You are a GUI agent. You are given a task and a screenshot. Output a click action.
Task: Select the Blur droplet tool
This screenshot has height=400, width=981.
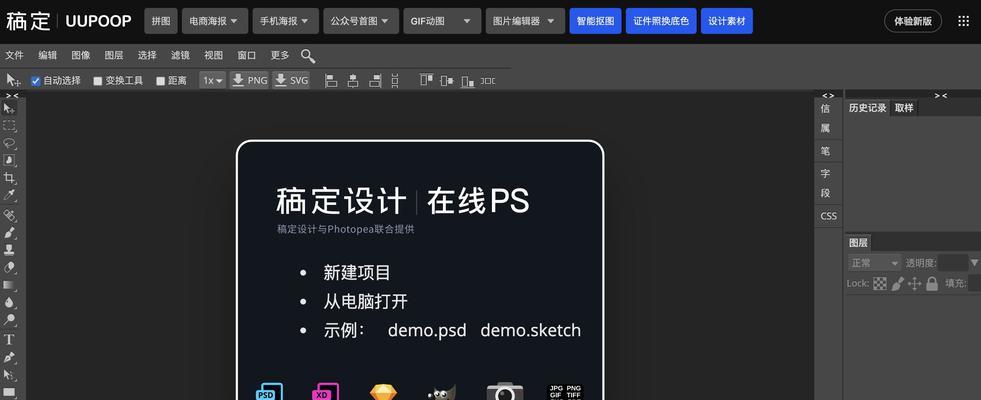pos(9,303)
